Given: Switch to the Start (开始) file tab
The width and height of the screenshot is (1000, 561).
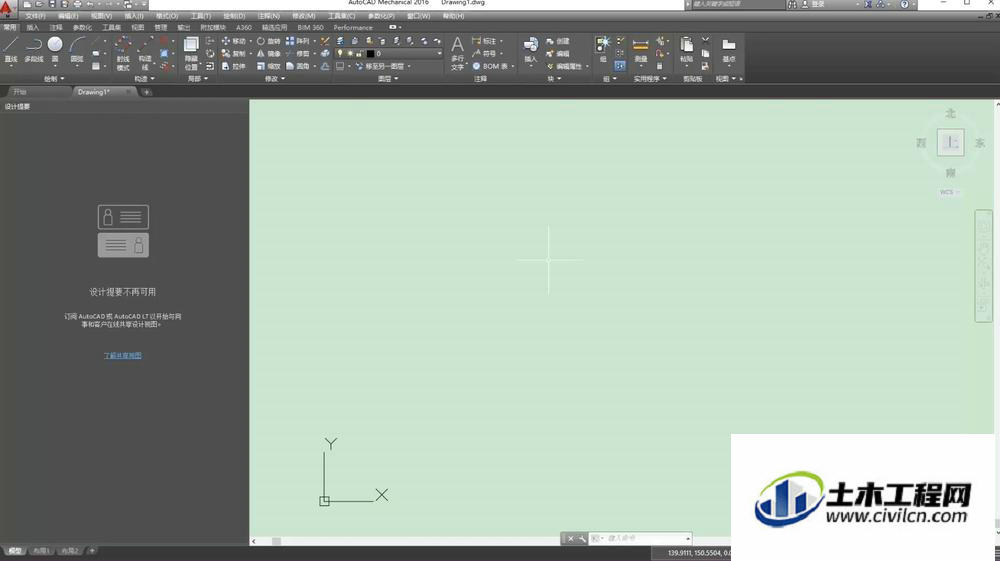Looking at the screenshot, I should coord(20,92).
